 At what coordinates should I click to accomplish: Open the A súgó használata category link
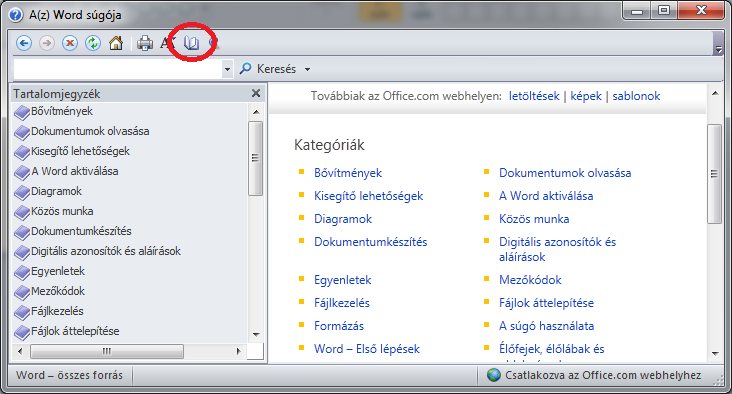point(546,326)
